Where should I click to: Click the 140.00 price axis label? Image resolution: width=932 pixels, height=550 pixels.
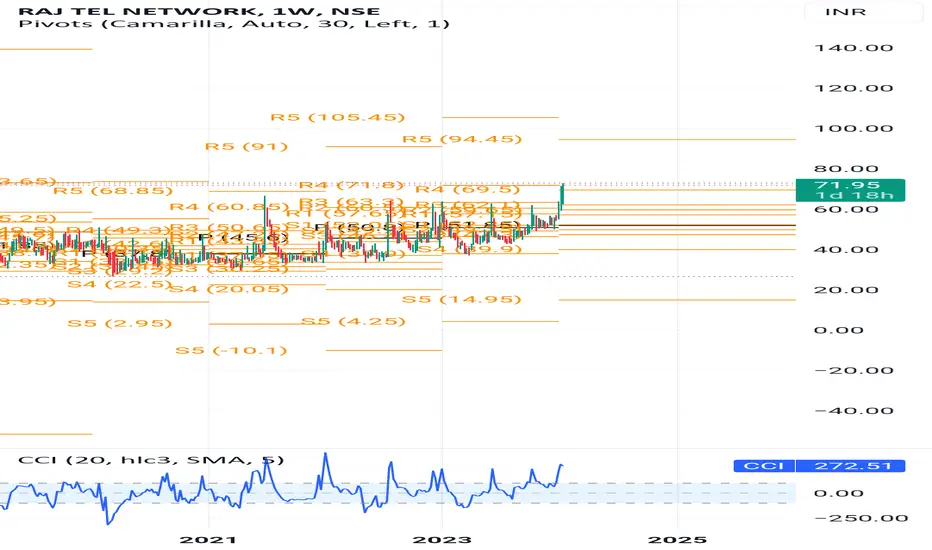854,48
